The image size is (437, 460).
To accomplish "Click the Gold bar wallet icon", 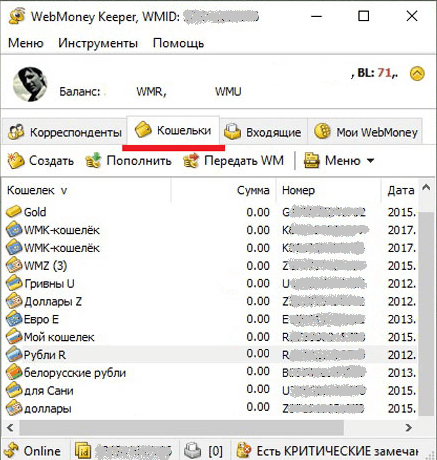I will tap(14, 211).
